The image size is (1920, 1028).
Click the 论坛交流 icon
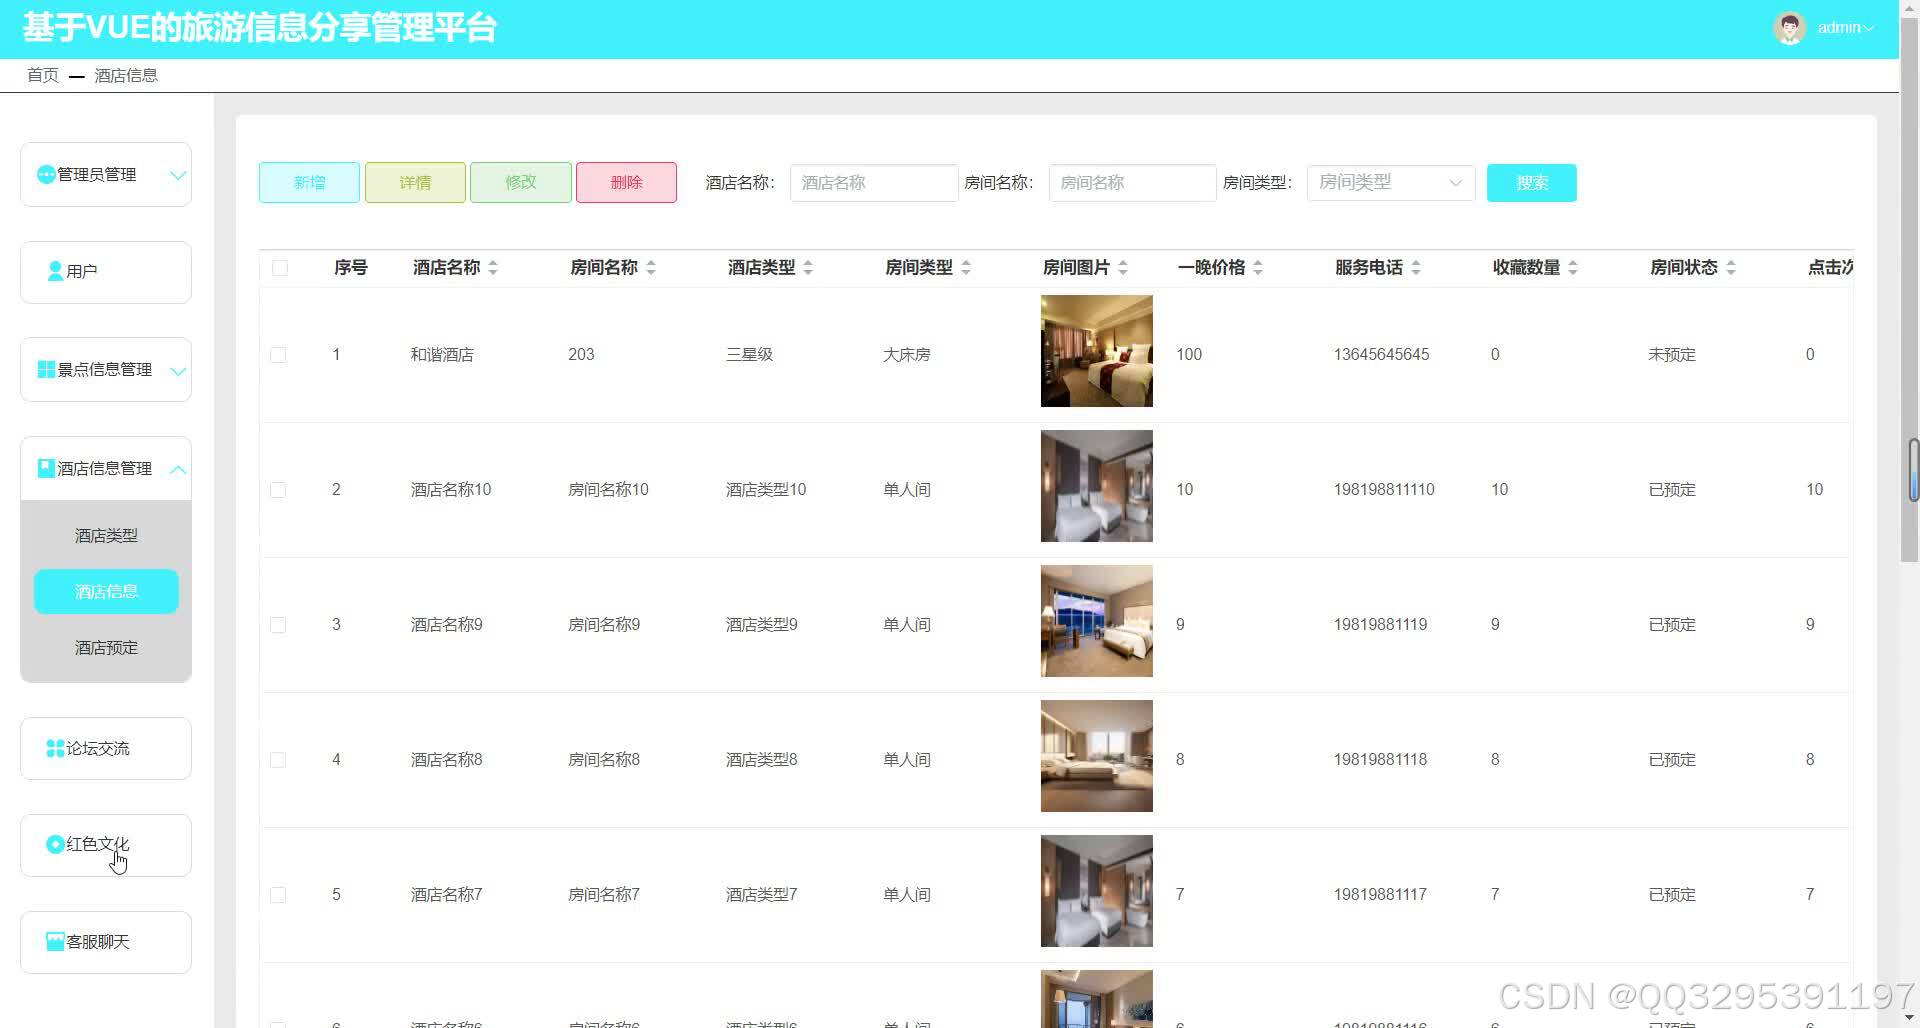pos(55,748)
